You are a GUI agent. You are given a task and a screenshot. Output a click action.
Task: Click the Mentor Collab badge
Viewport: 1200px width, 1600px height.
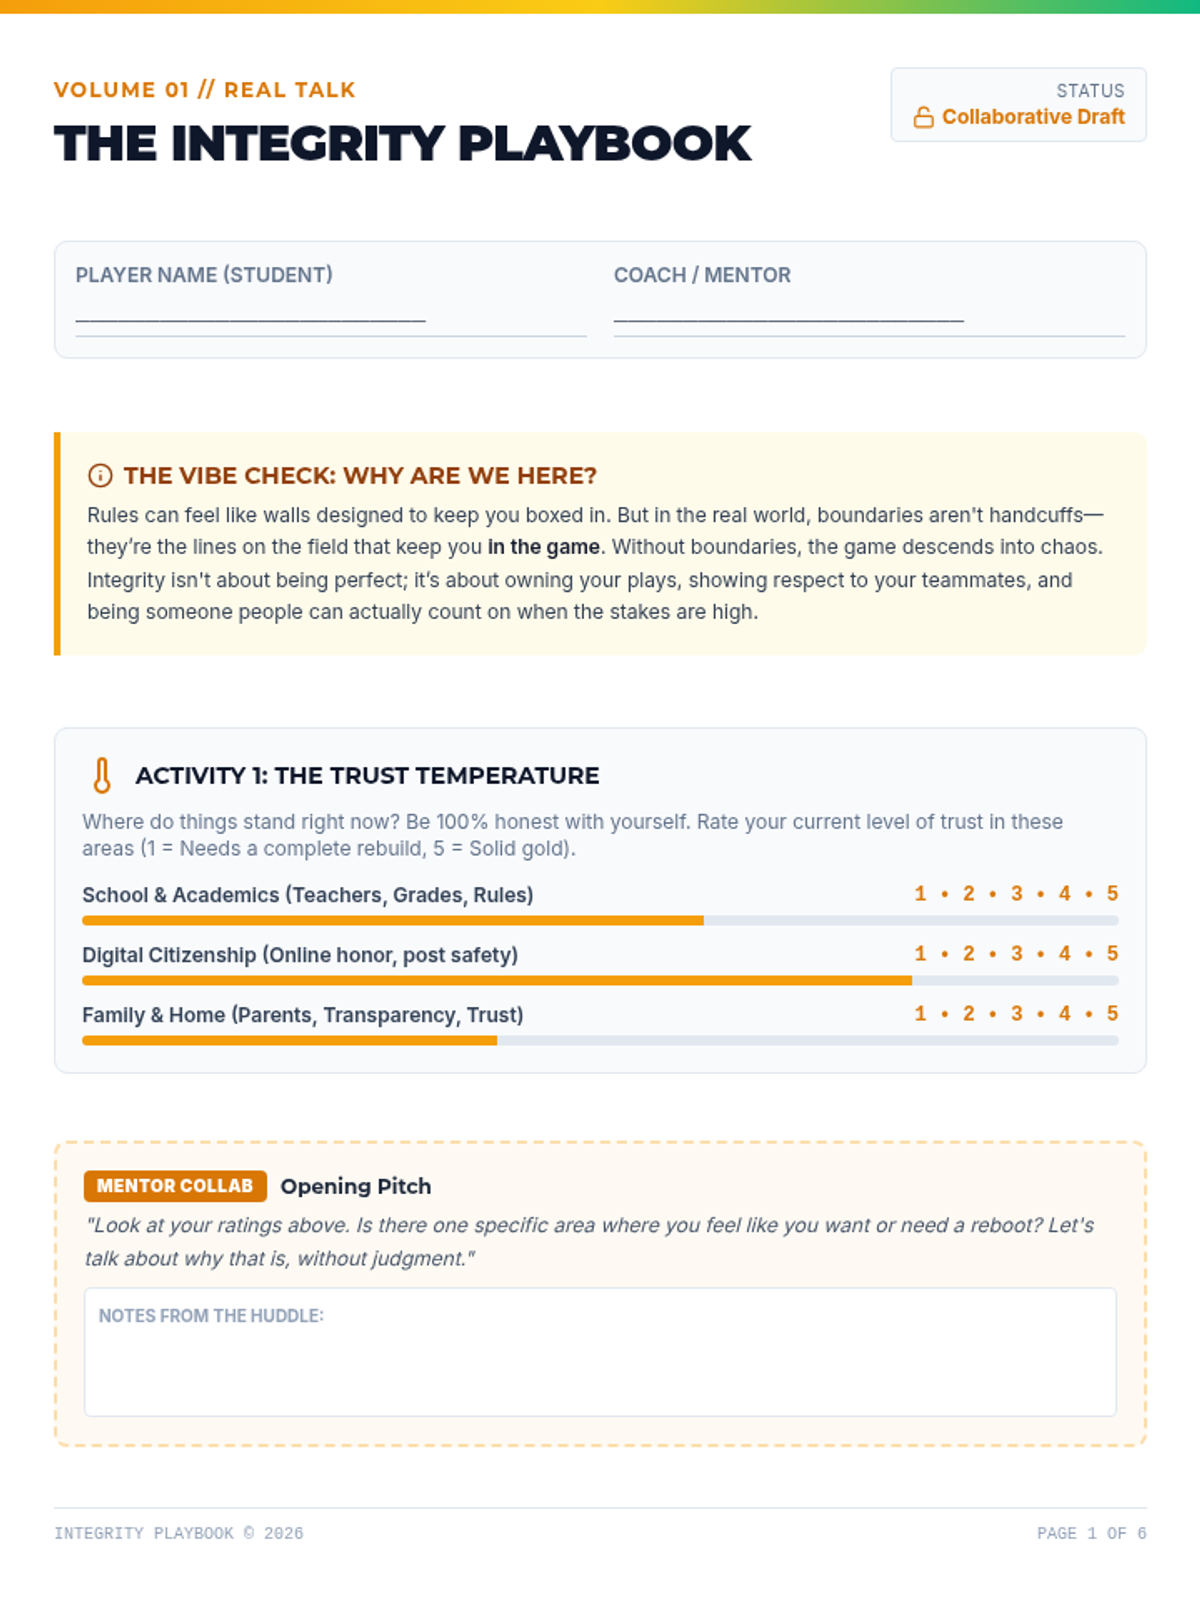[x=175, y=1186]
